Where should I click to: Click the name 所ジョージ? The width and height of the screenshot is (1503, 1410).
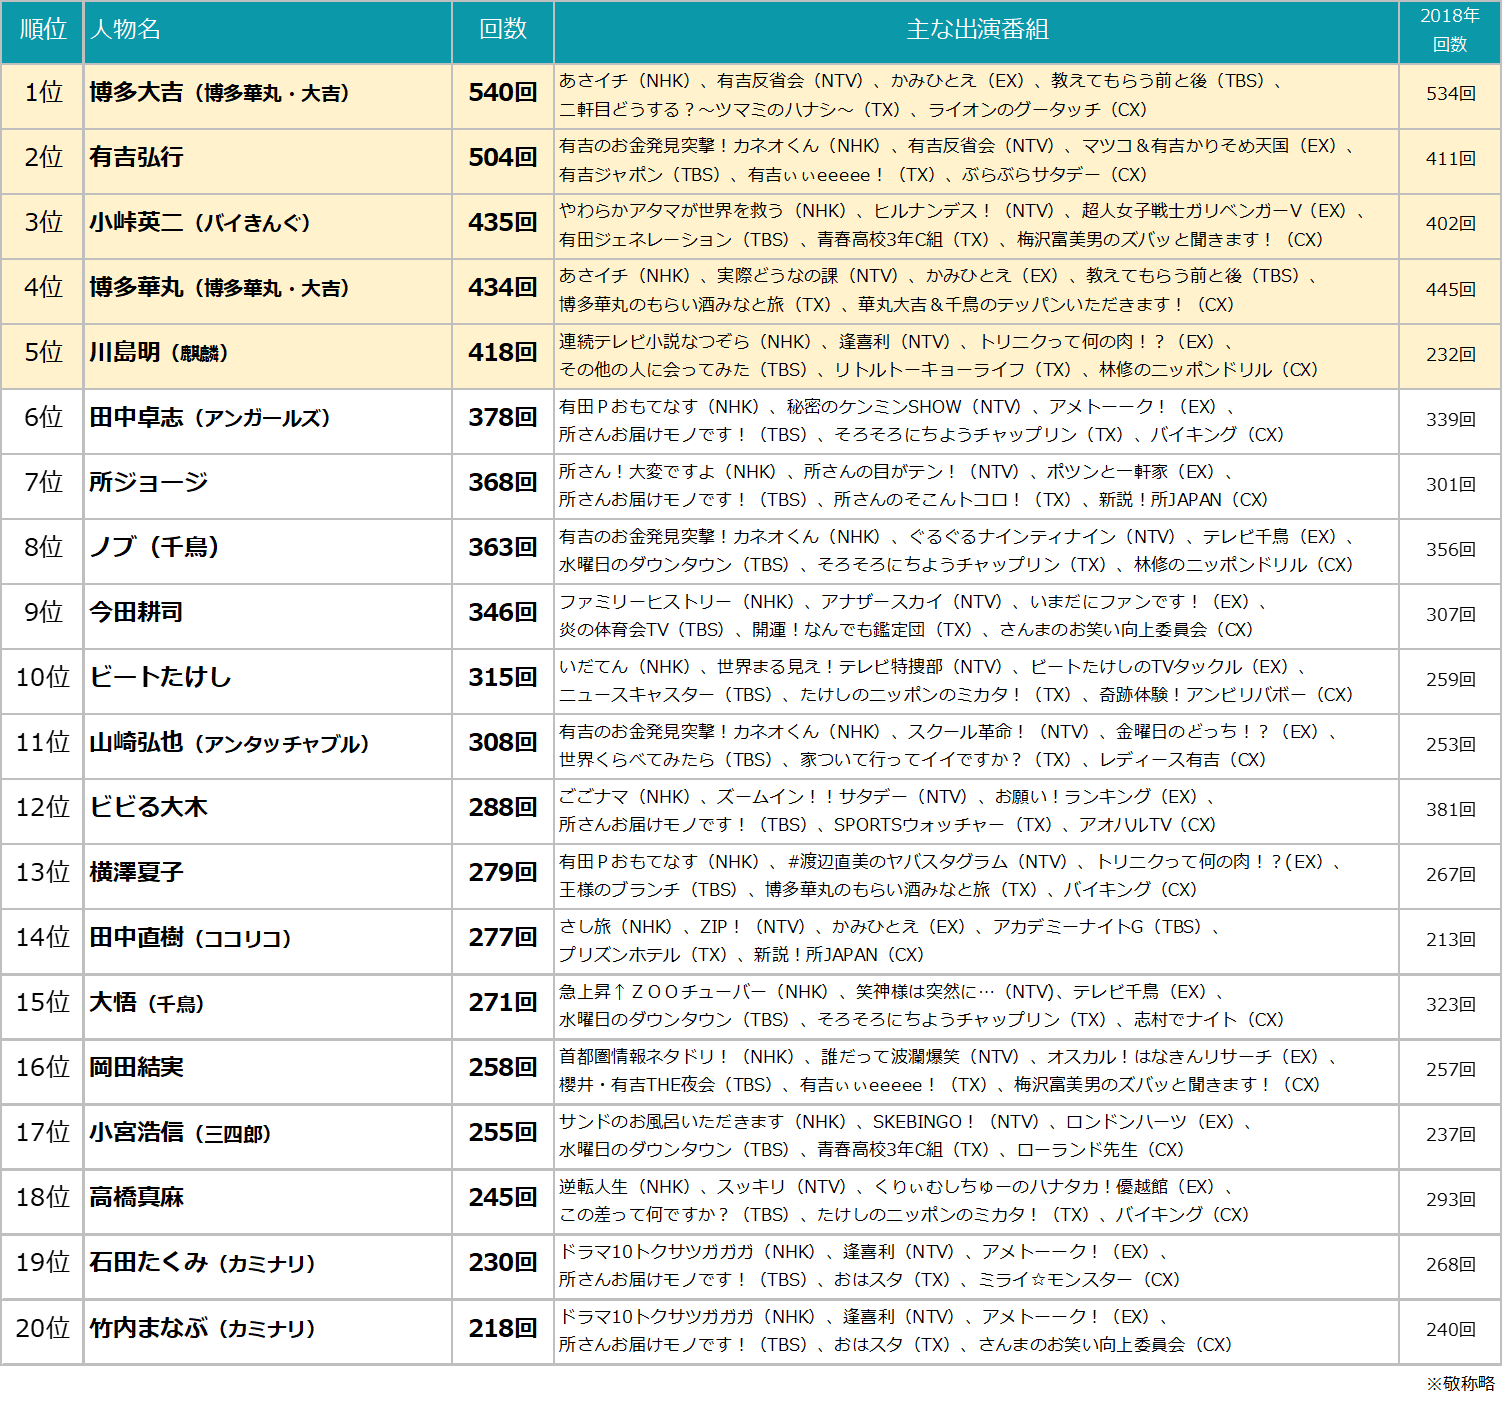[x=149, y=483]
